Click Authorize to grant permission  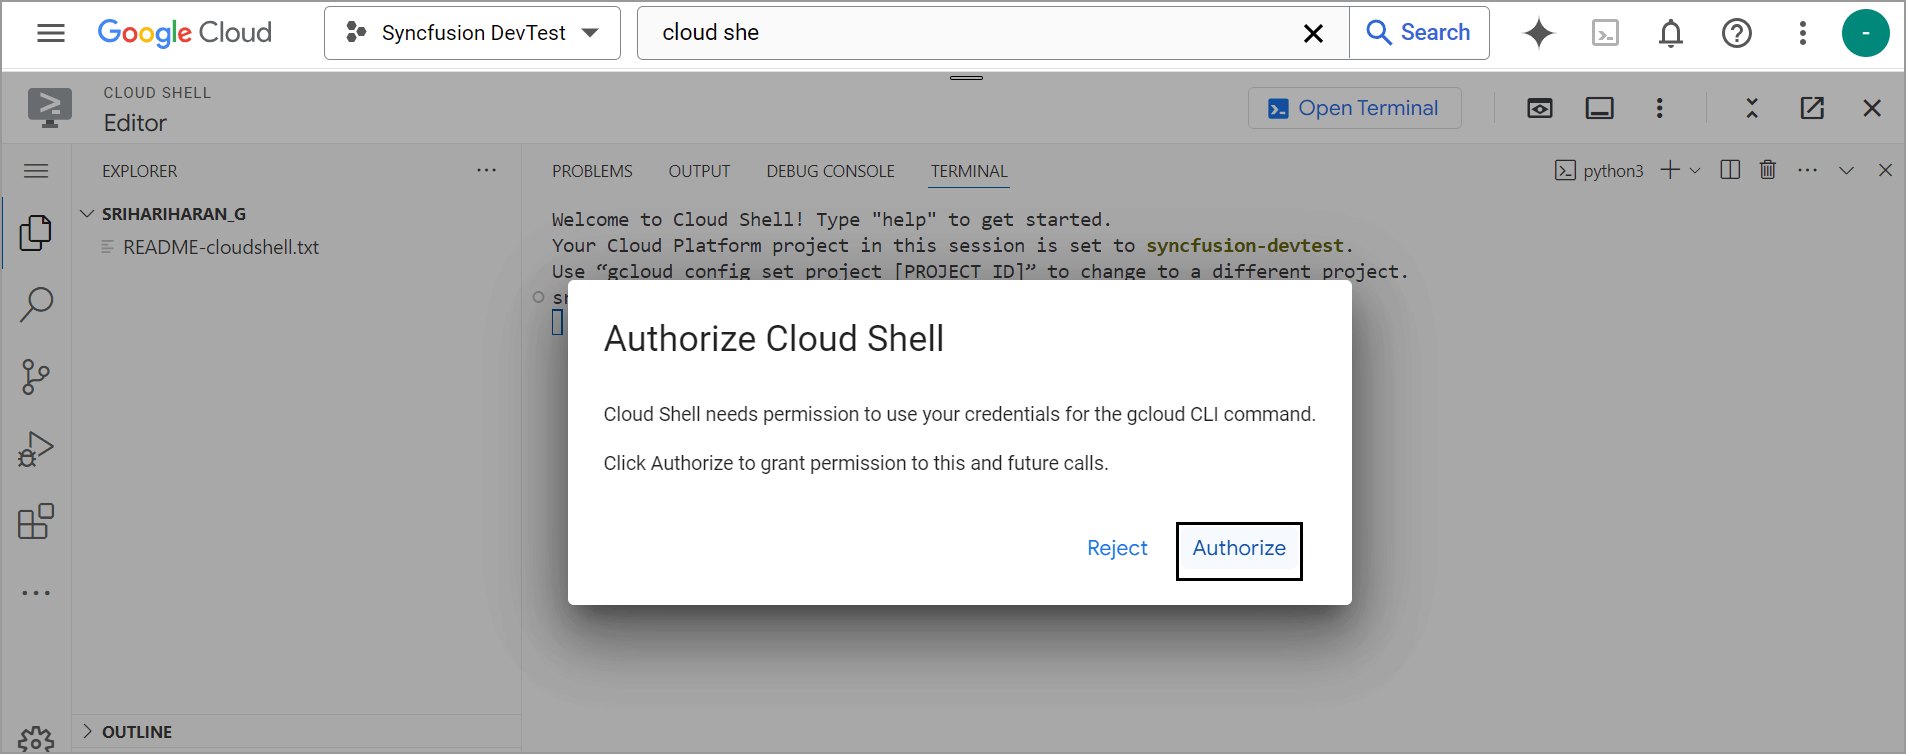click(x=1239, y=548)
